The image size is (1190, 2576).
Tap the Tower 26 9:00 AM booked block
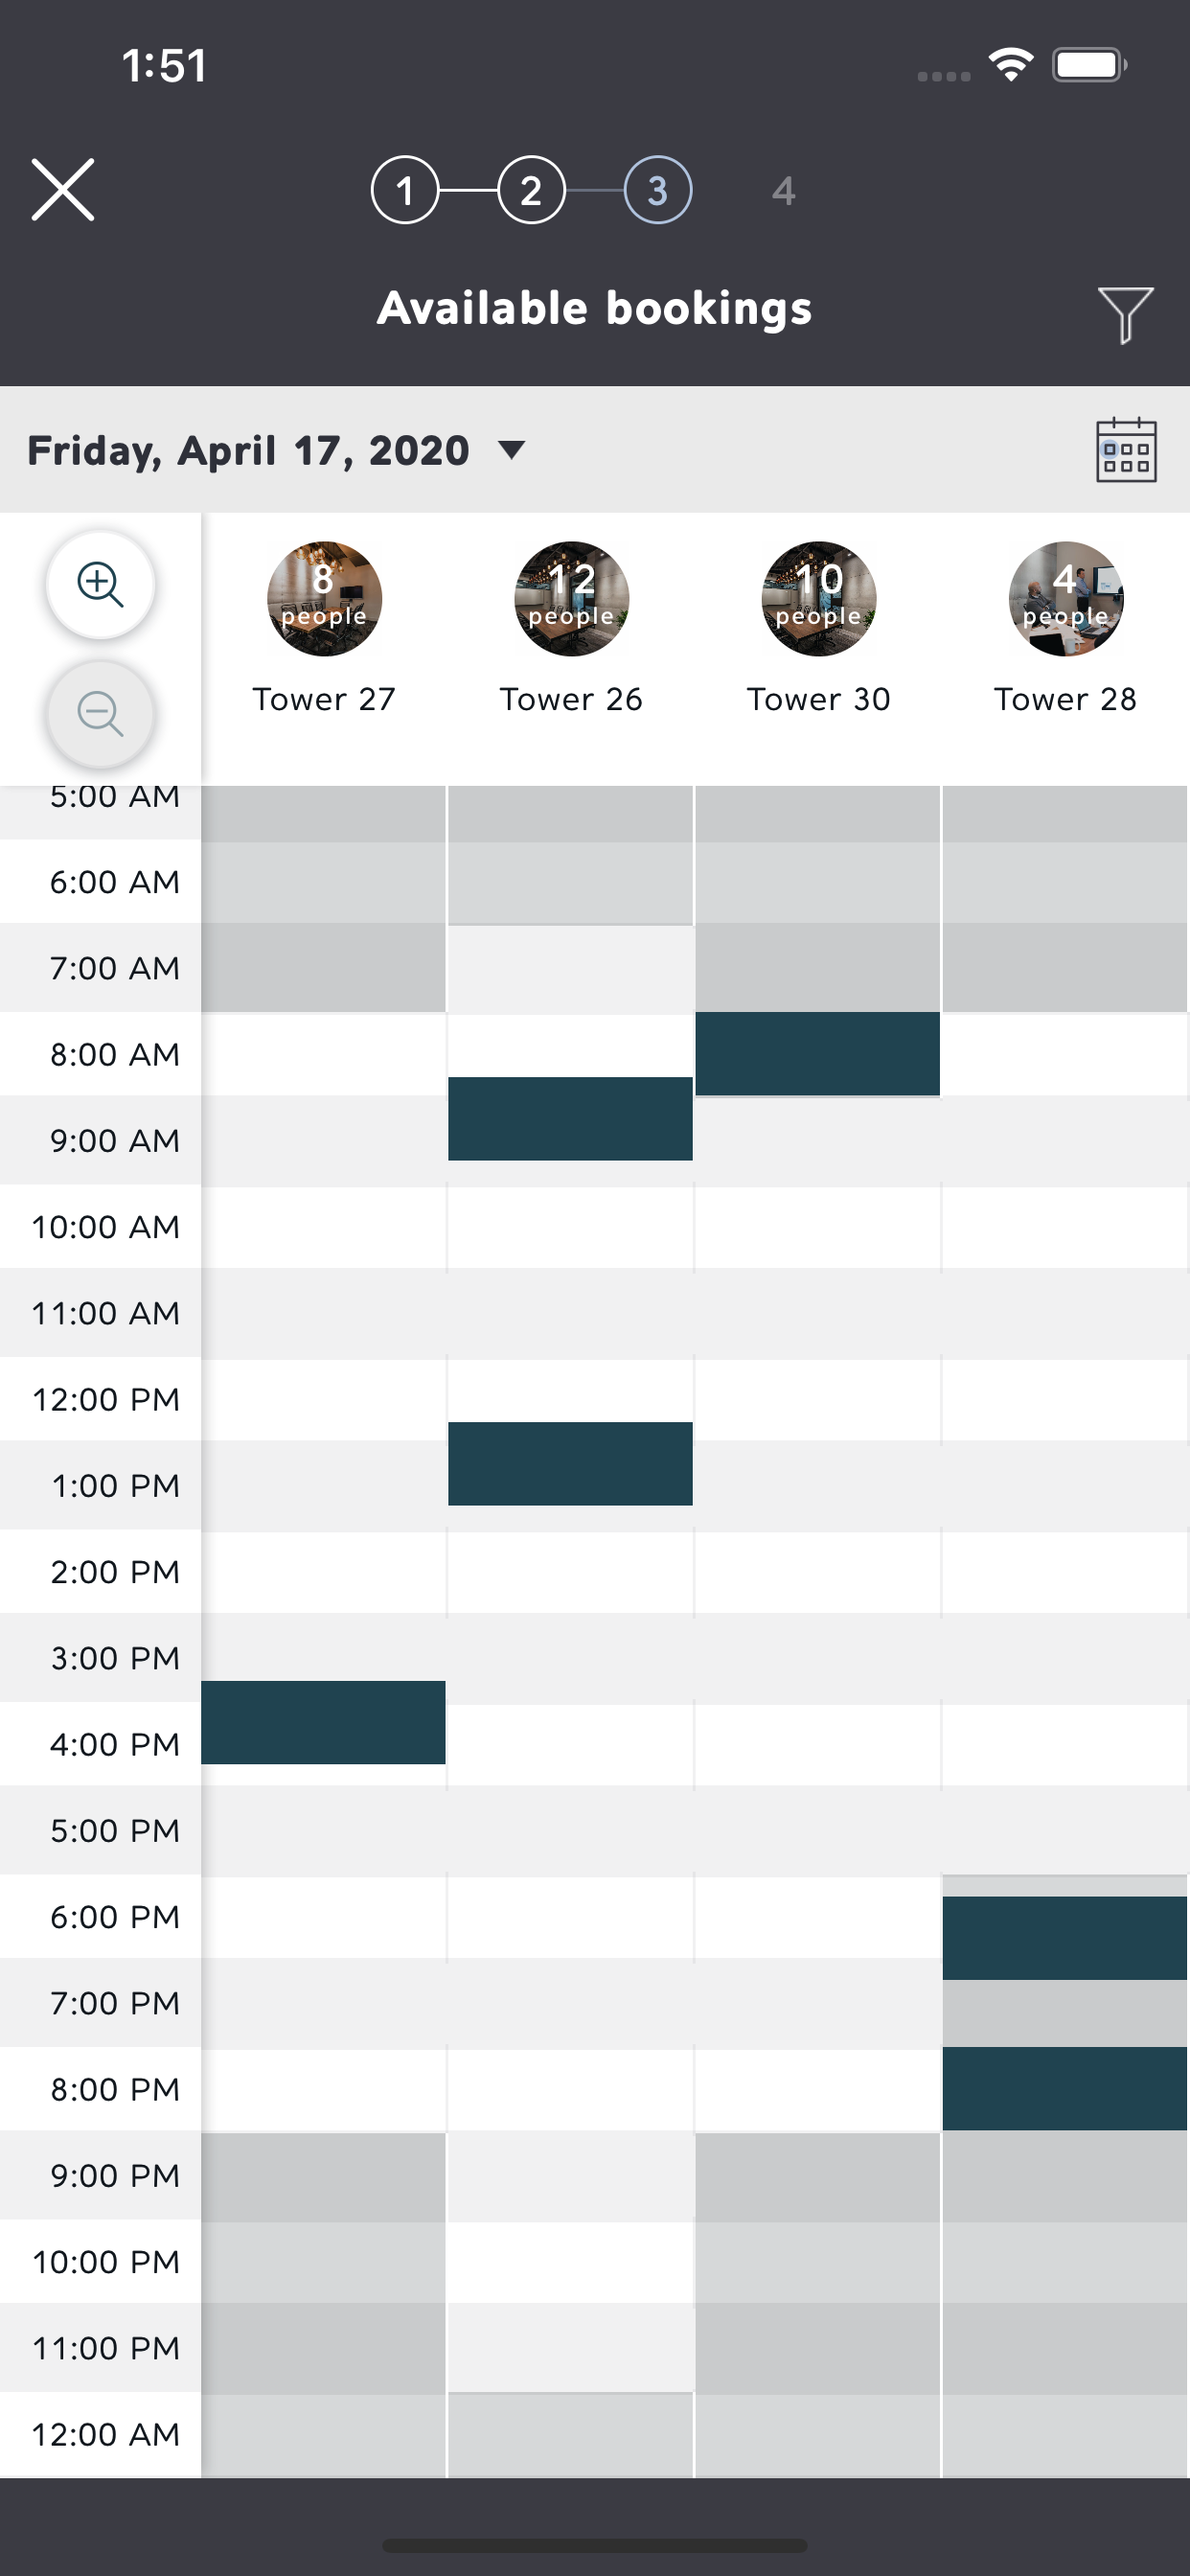[570, 1118]
